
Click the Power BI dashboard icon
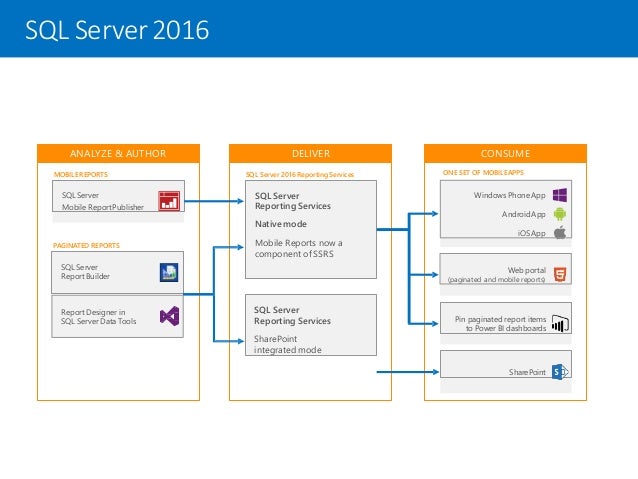pos(560,324)
